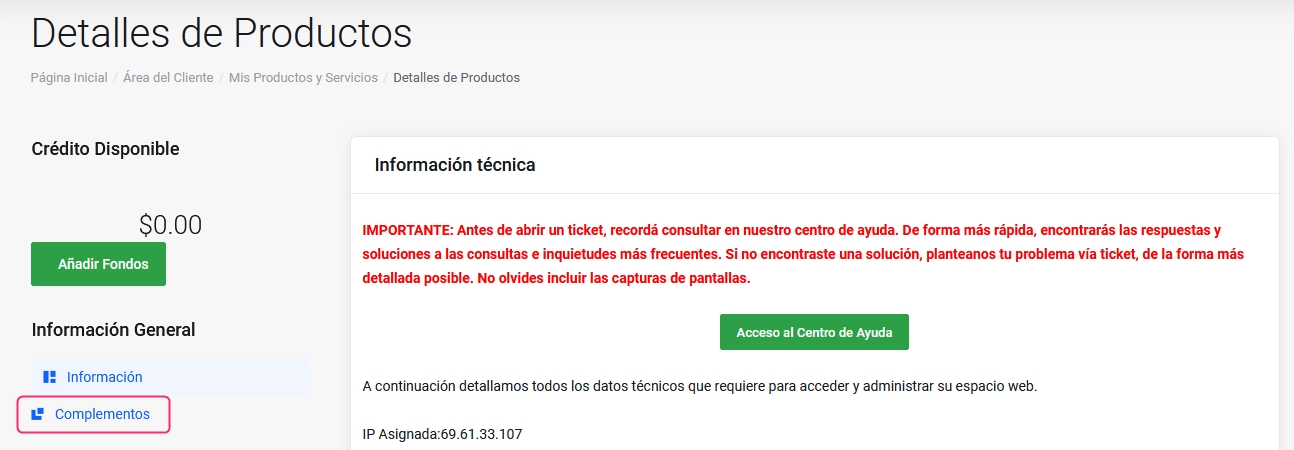Click the Información sidebar icon
Screen dimensions: 1294x450
(49, 377)
